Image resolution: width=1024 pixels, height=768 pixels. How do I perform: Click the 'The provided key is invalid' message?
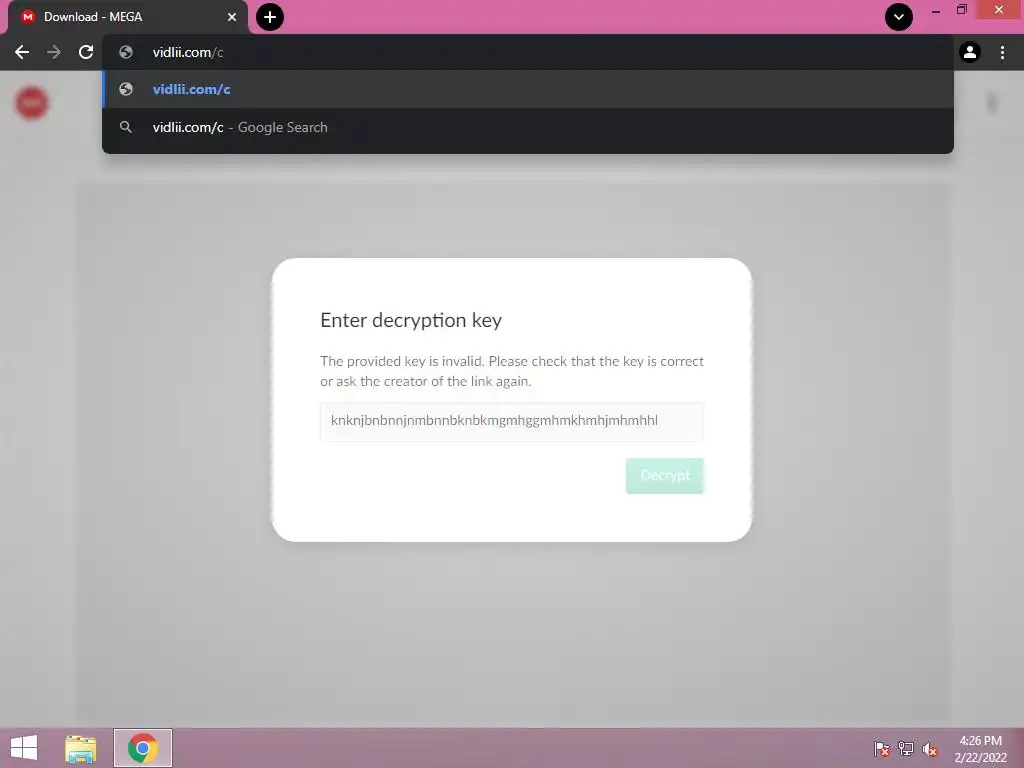click(x=512, y=371)
